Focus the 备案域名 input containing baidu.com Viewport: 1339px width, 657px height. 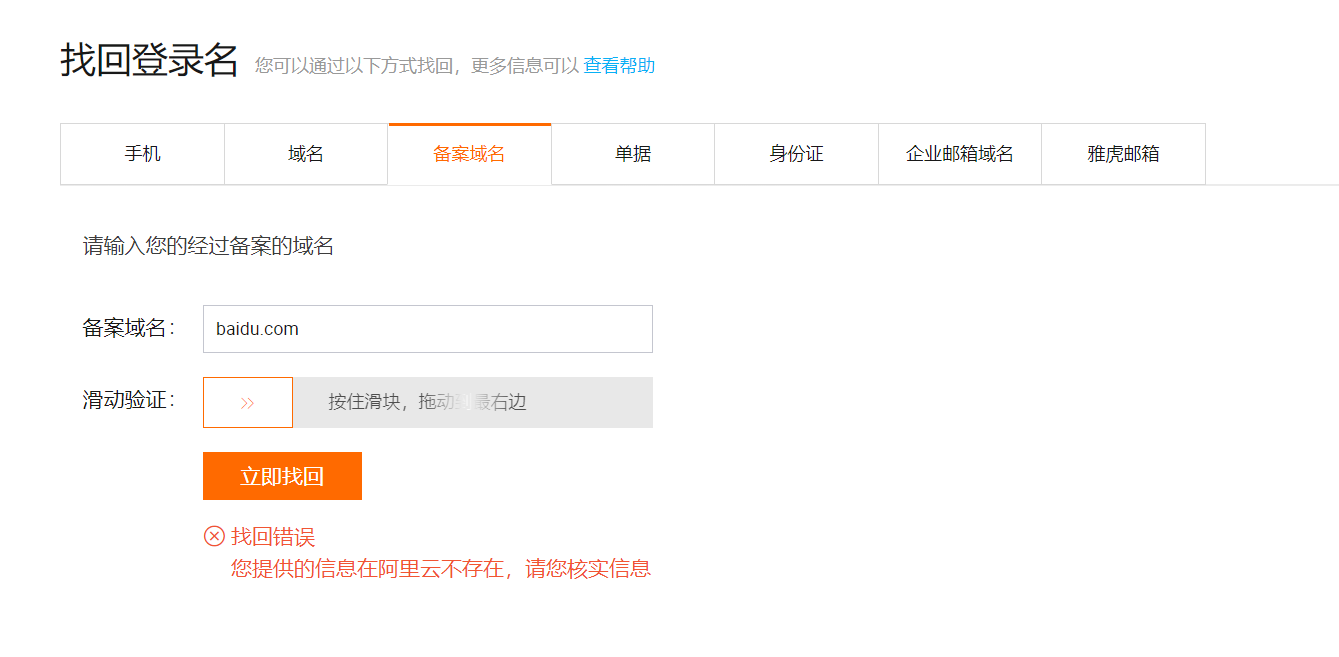(x=428, y=329)
